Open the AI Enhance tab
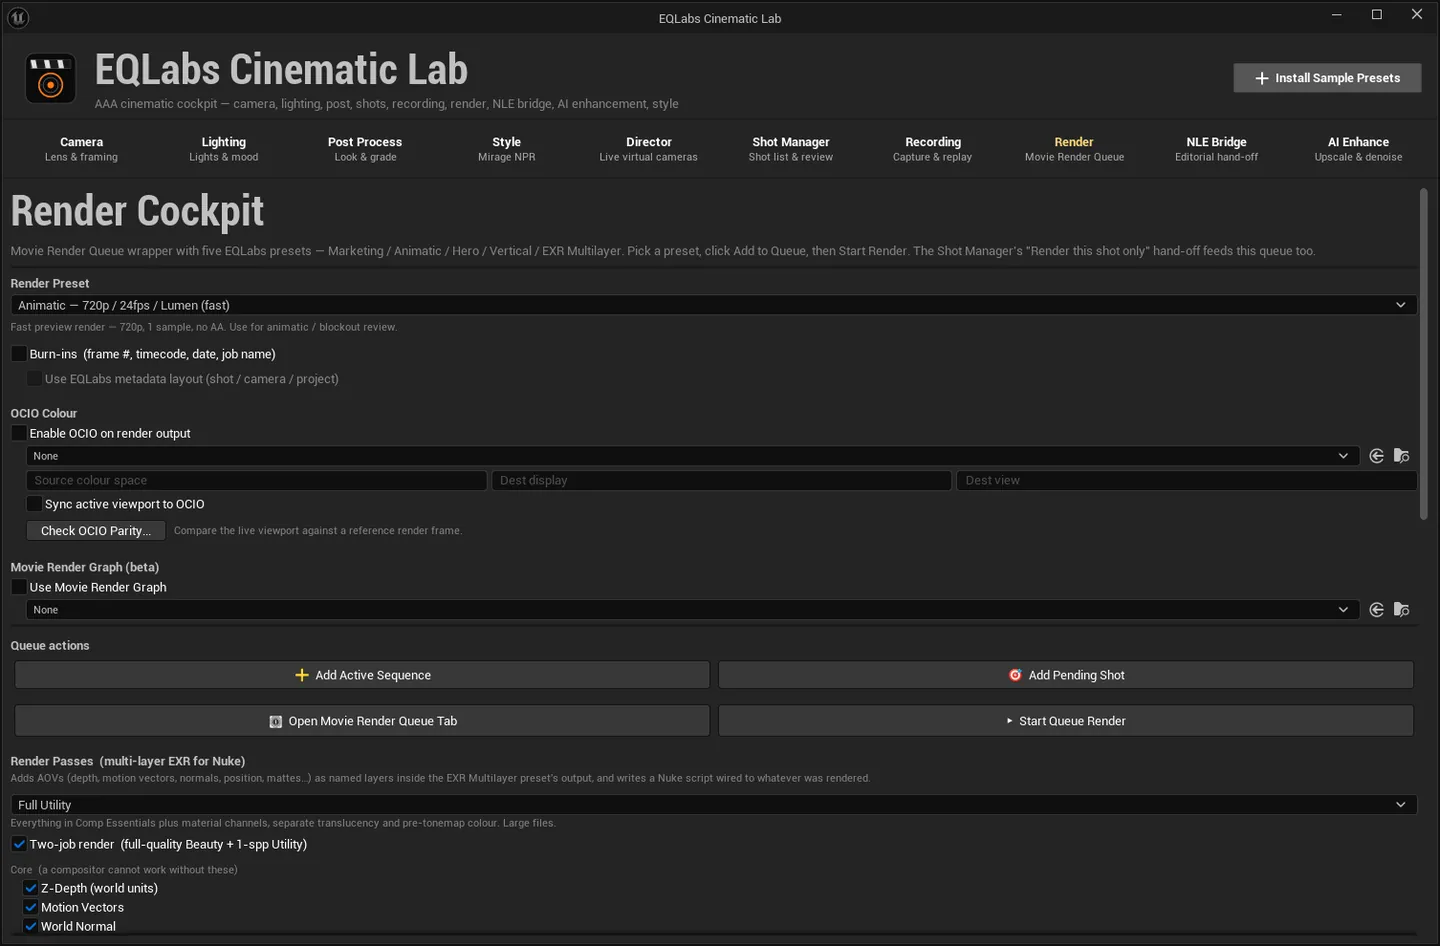The image size is (1440, 946). point(1358,149)
